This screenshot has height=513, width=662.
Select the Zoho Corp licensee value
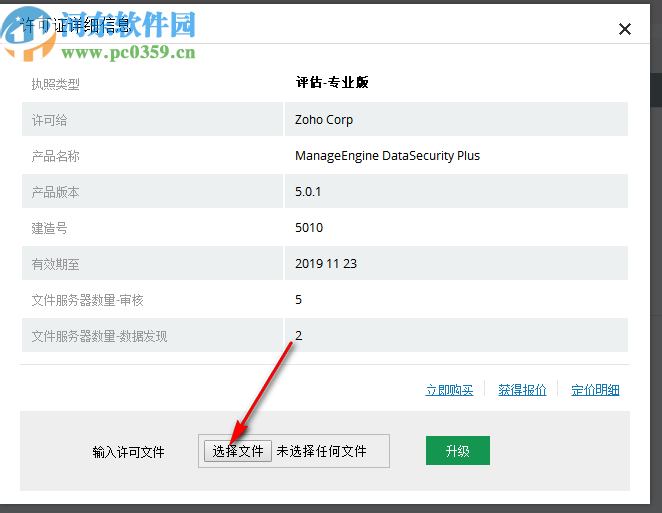coord(324,120)
